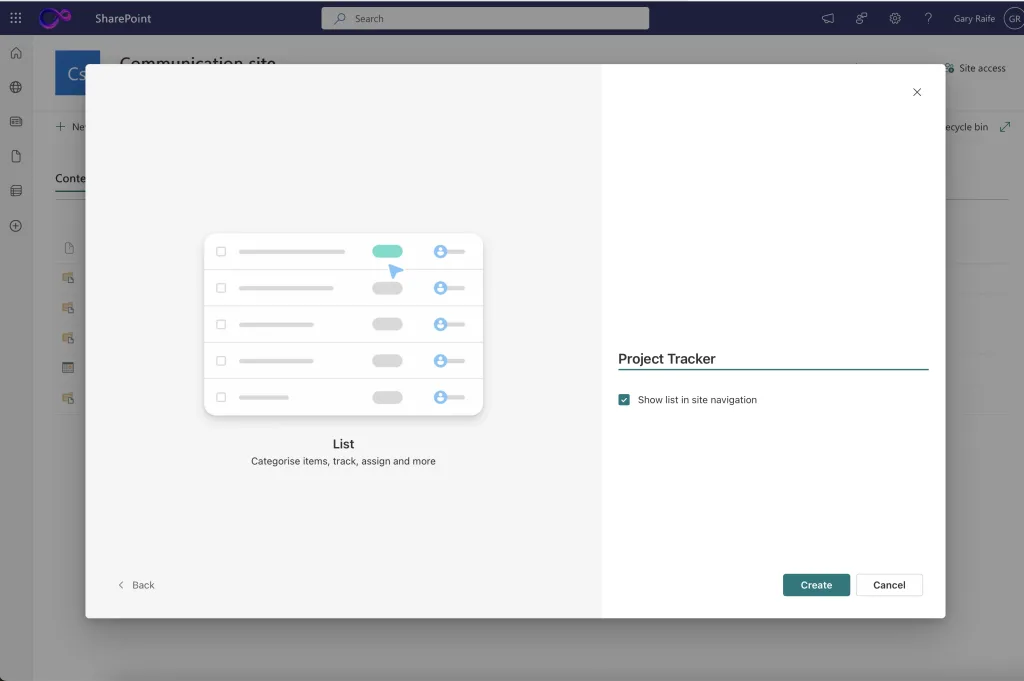Screen dimensions: 1024x681
Task: Click the Home icon in left sidebar
Action: pyautogui.click(x=16, y=53)
